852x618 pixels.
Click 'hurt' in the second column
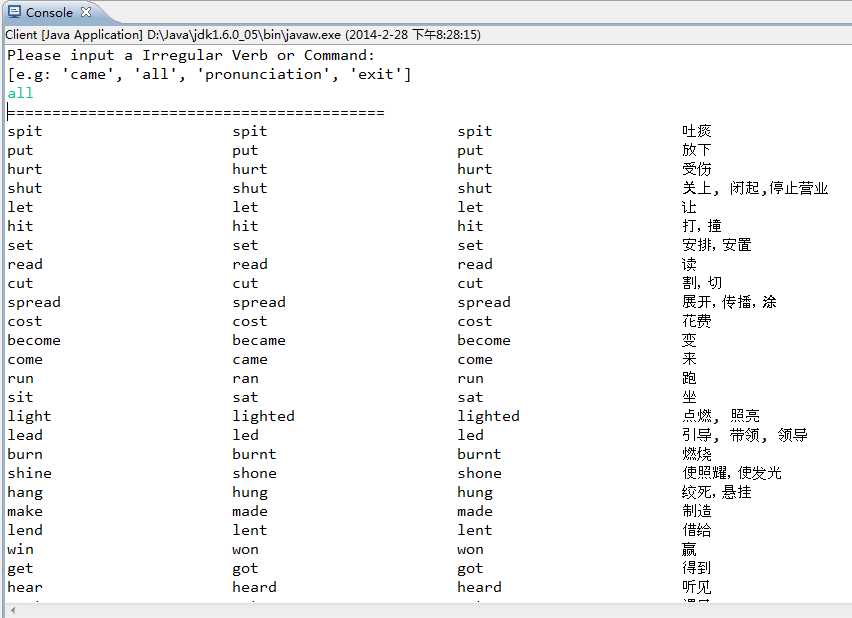pos(250,170)
